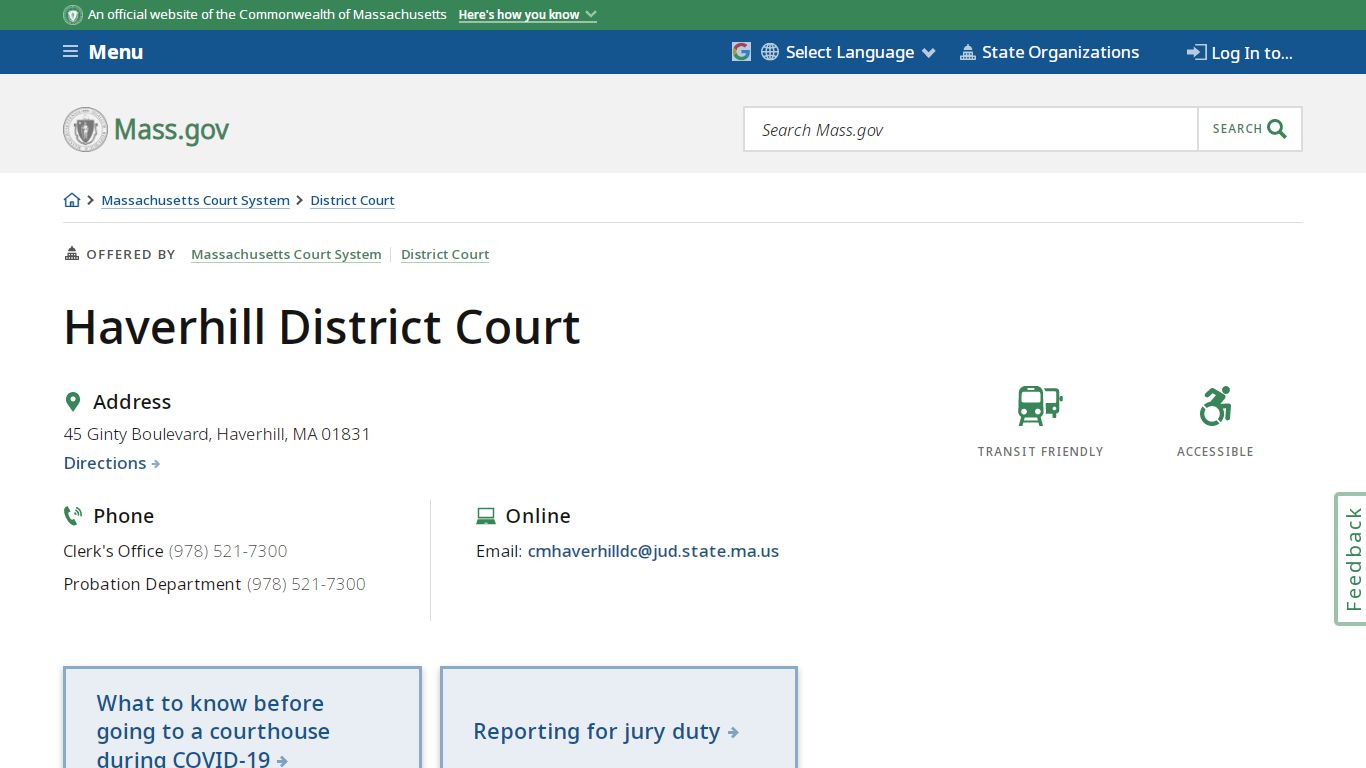Click the globe icon beside Select Language
Viewport: 1366px width, 768px height.
(x=770, y=52)
